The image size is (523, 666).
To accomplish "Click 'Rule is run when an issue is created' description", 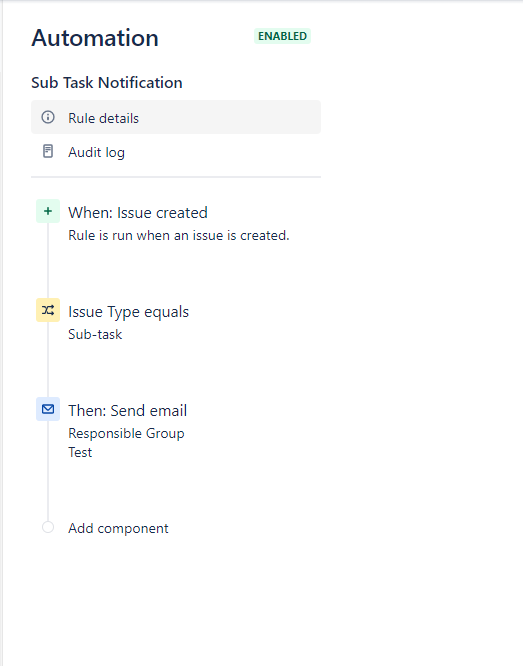I will (x=179, y=235).
